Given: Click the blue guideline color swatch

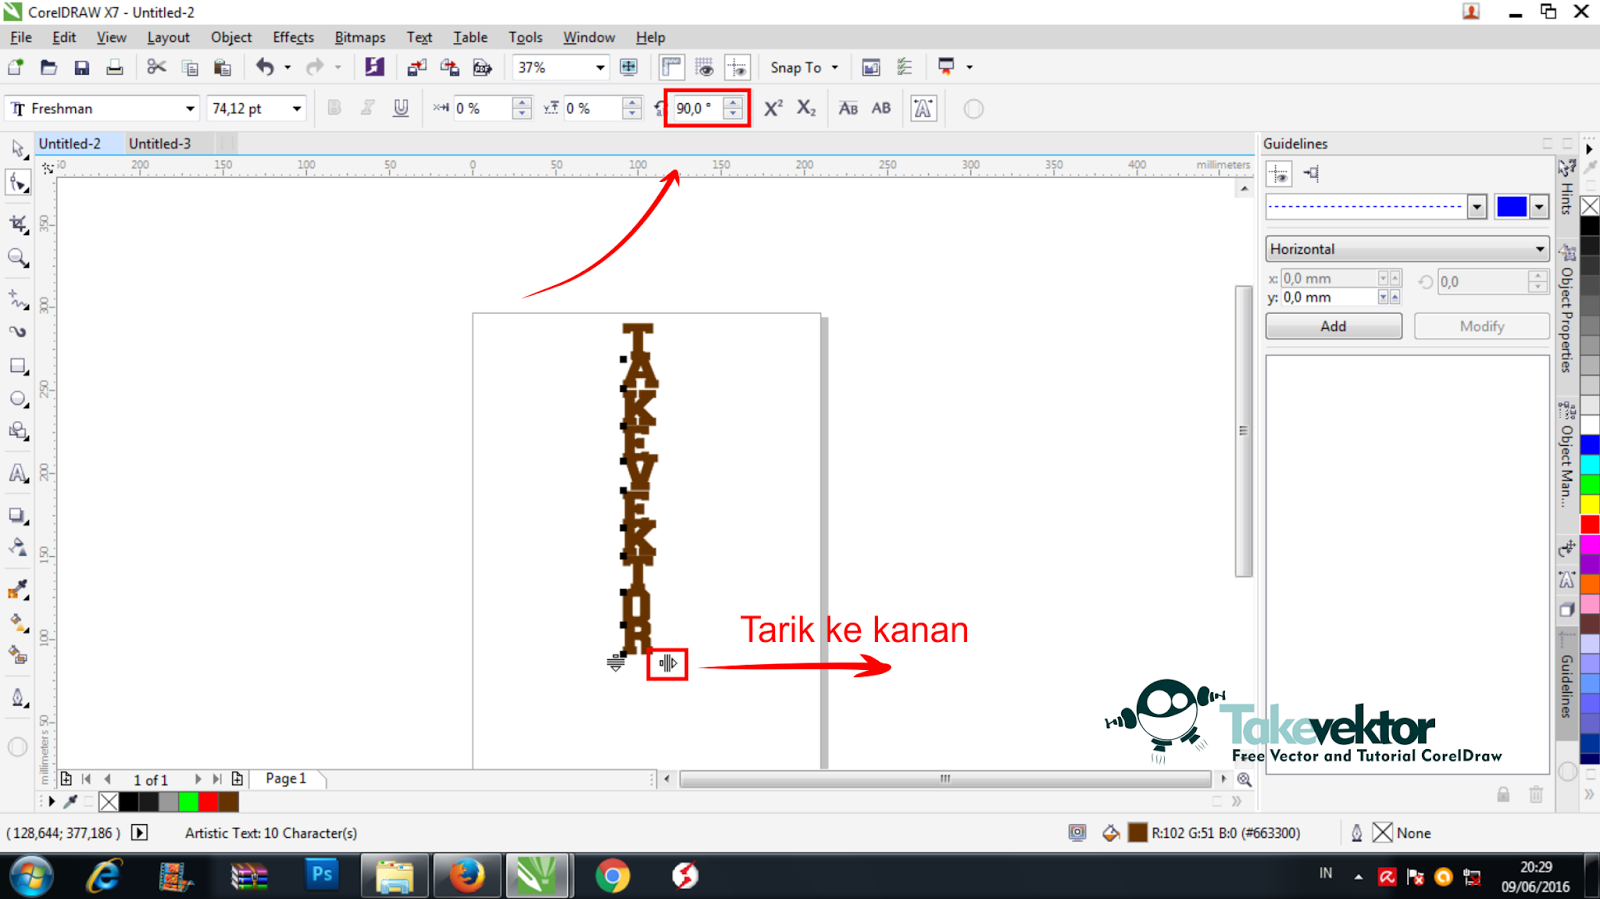Looking at the screenshot, I should (1511, 207).
